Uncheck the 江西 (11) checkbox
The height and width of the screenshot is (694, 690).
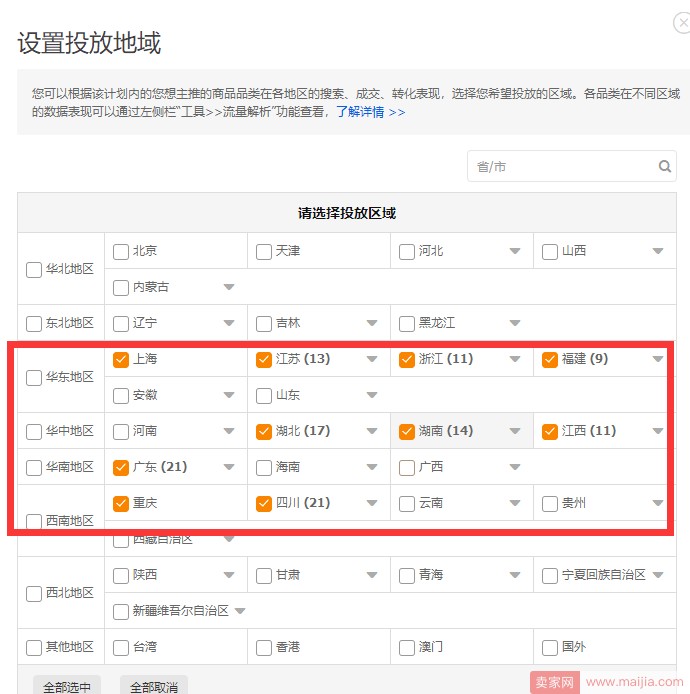550,432
